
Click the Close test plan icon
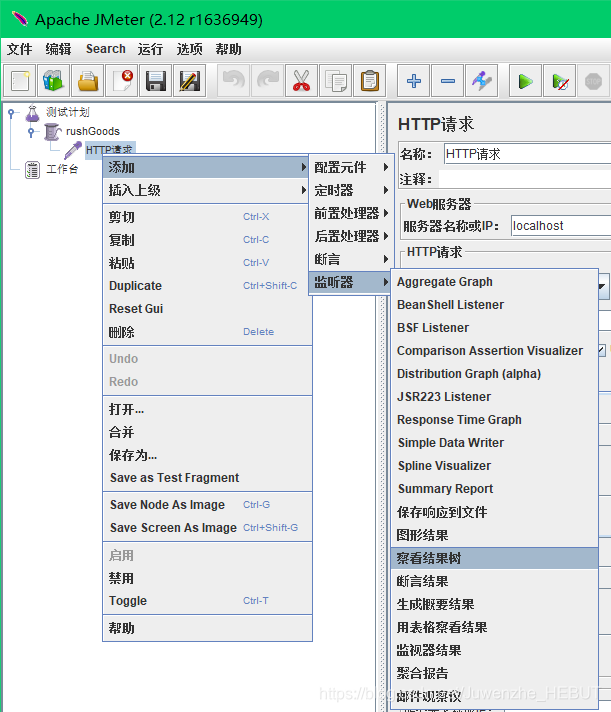pyautogui.click(x=122, y=81)
